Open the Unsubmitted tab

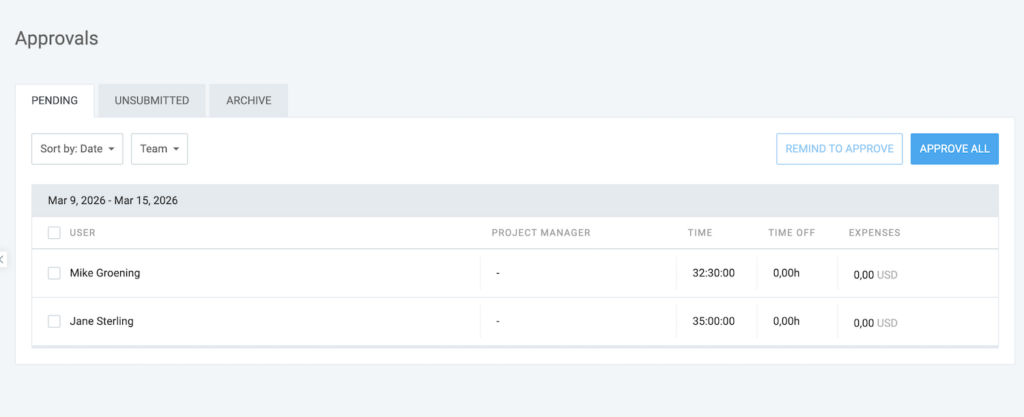pyautogui.click(x=152, y=101)
